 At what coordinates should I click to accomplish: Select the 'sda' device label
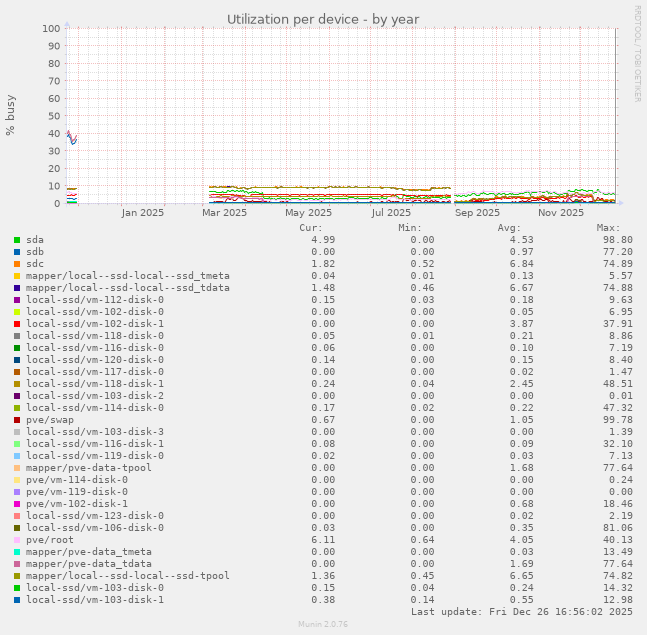(x=35, y=240)
